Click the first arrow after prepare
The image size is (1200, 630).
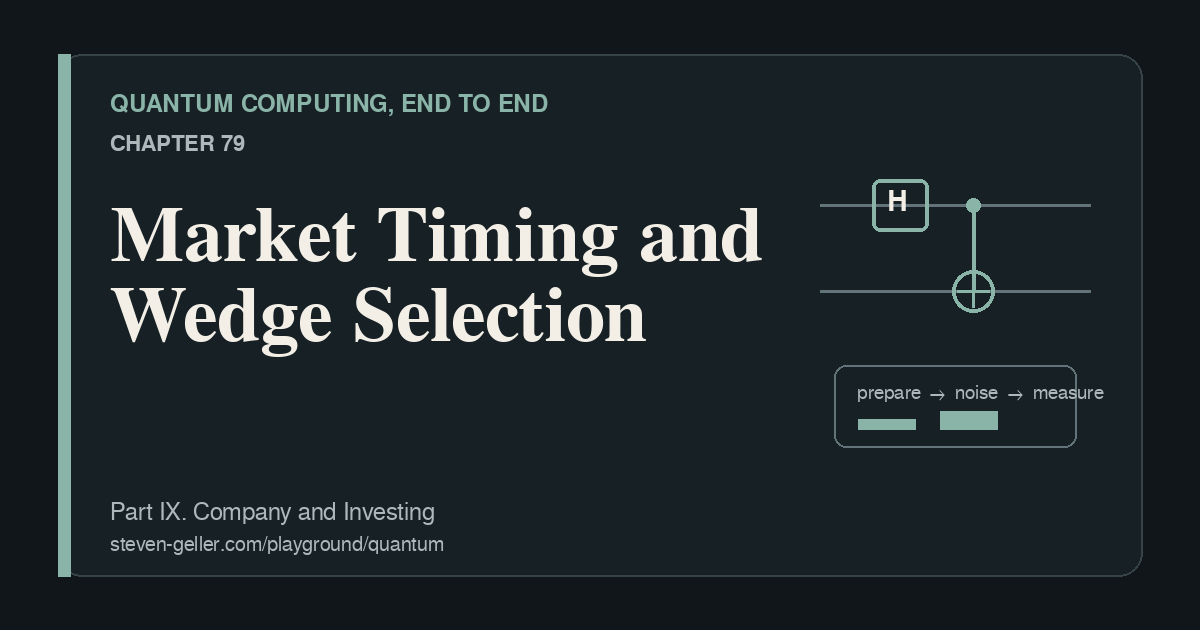pos(937,395)
